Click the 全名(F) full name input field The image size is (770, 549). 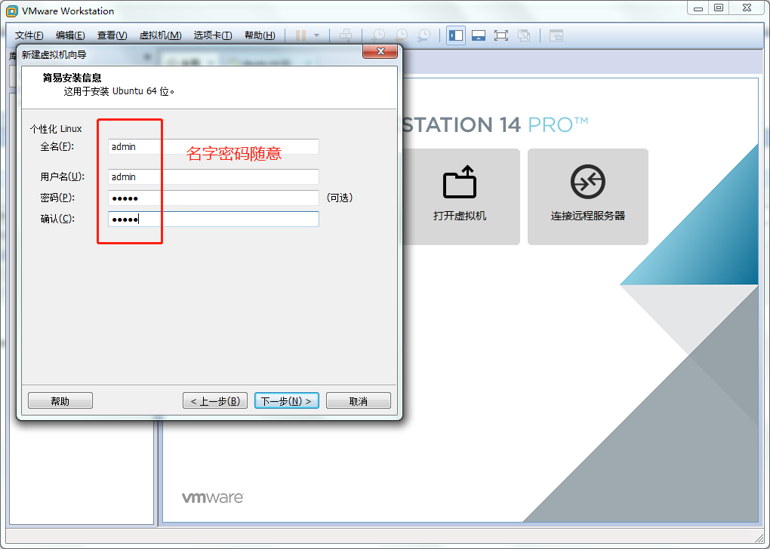tap(213, 147)
